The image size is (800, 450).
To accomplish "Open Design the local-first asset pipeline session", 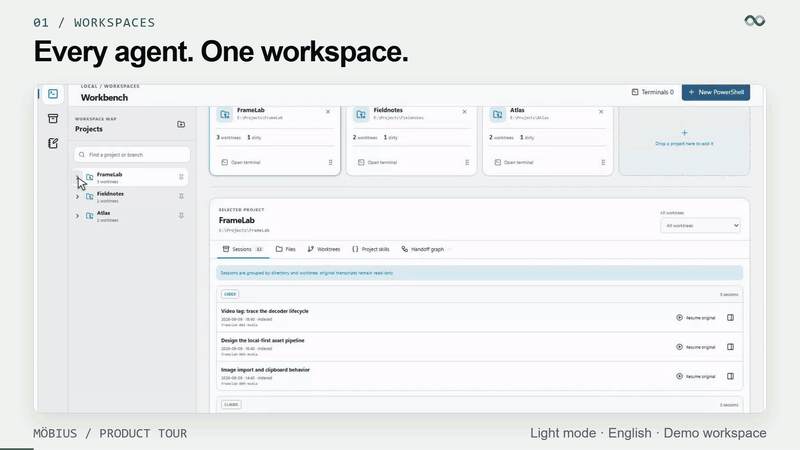I will coord(263,340).
